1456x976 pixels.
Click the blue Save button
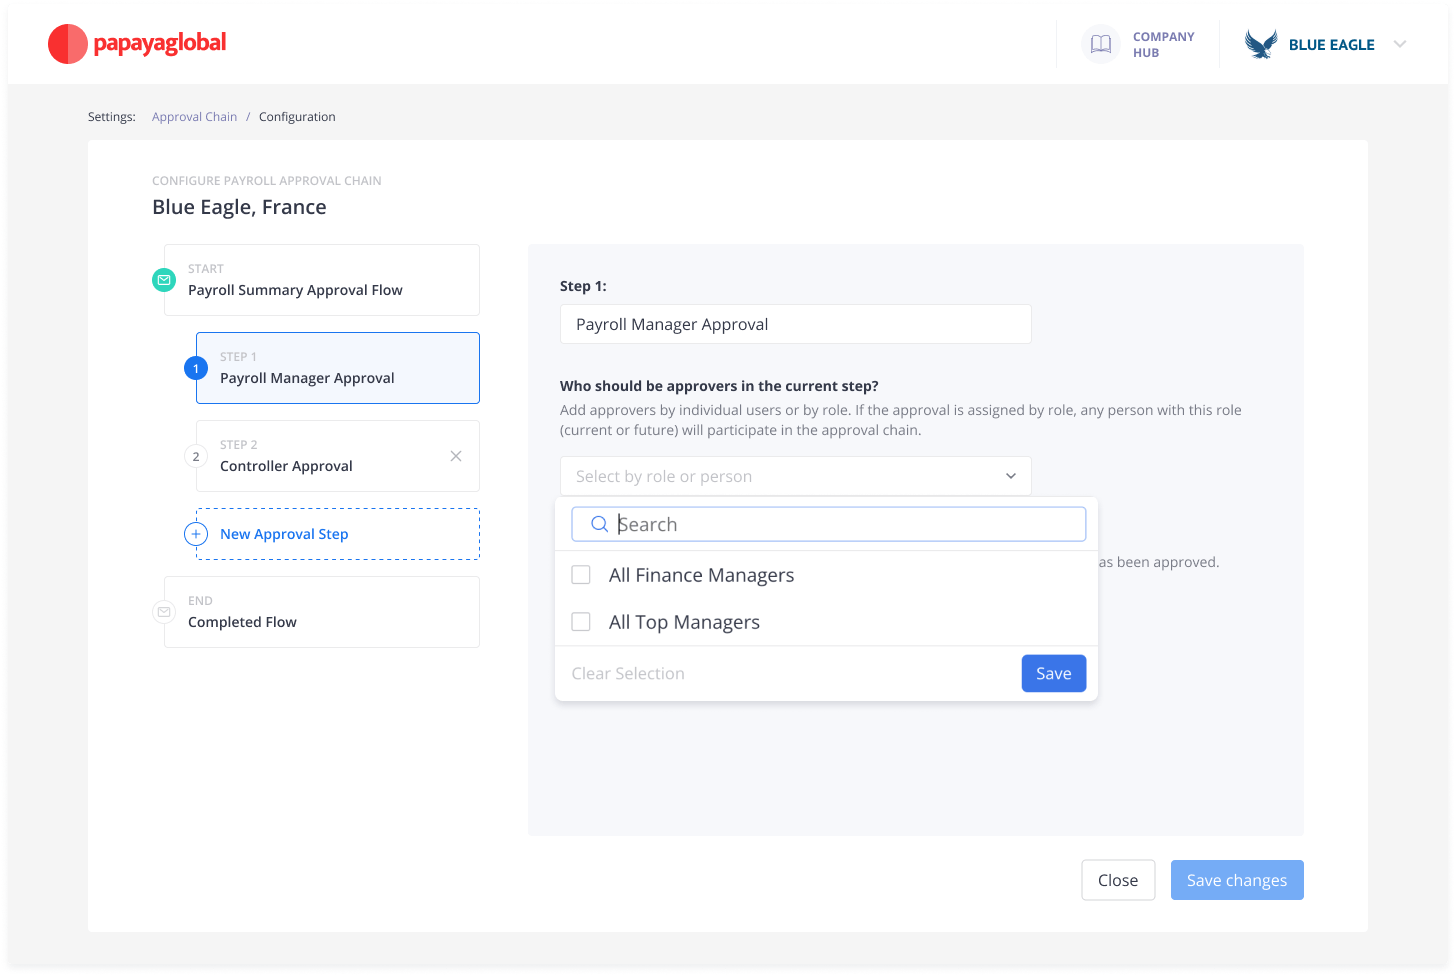[x=1053, y=673]
